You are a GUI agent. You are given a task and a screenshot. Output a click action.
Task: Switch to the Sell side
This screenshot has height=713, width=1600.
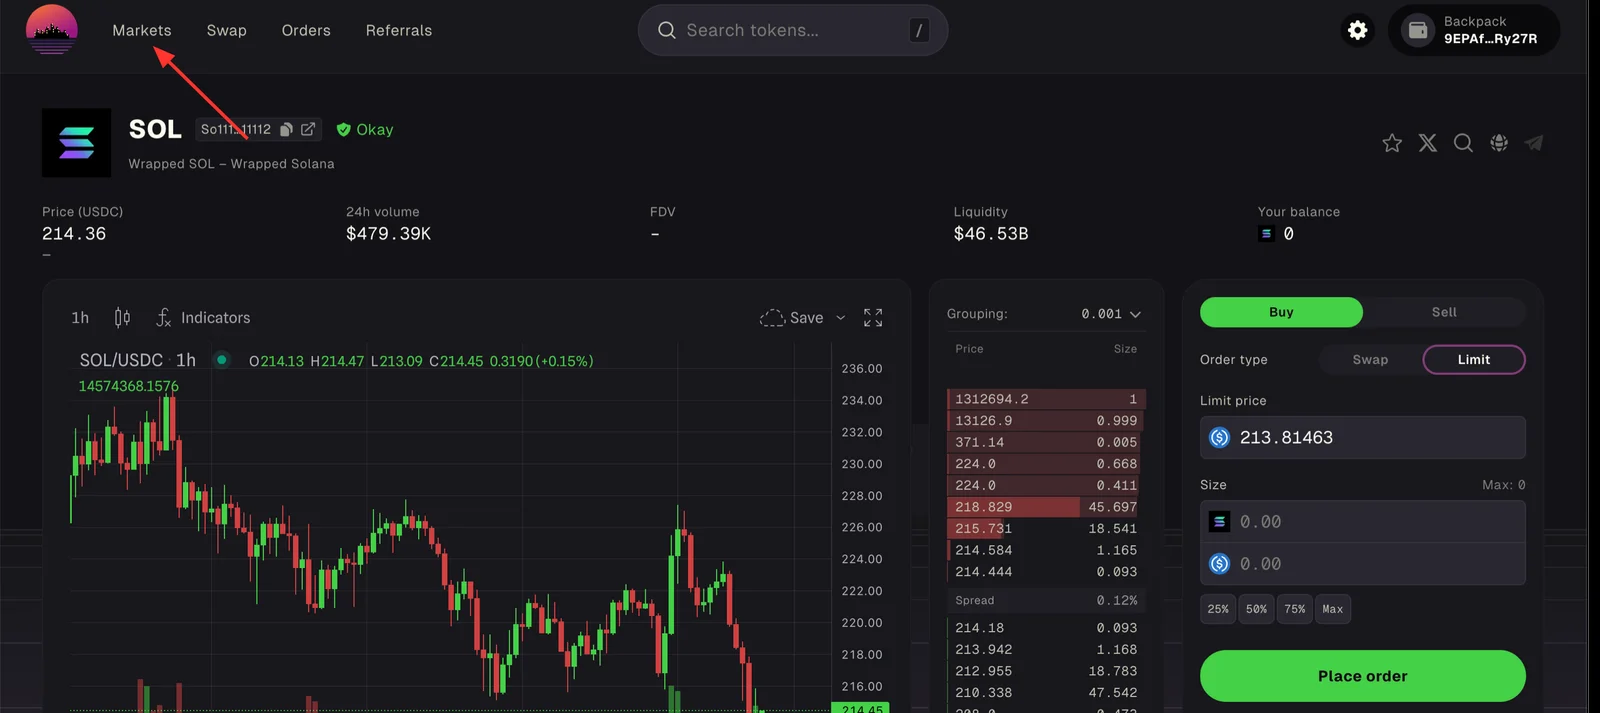[1444, 312]
